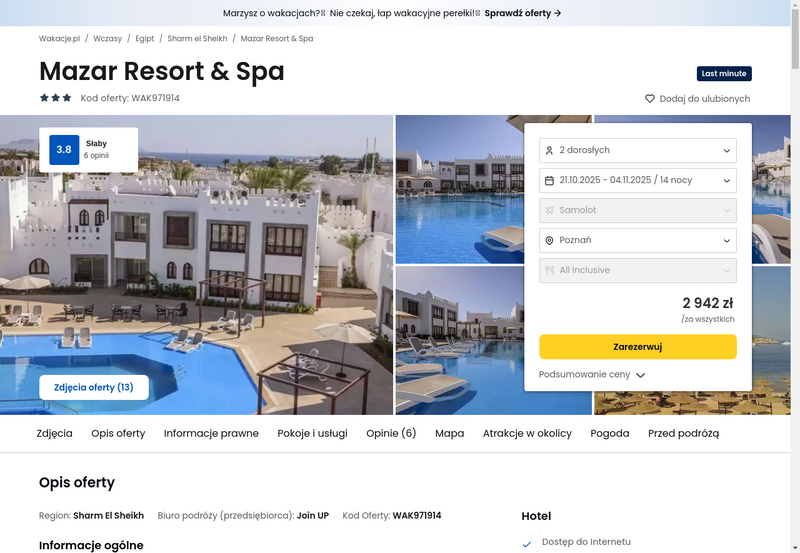
Task: Navigate to Sharm el Sheikh breadcrumb
Action: pyautogui.click(x=197, y=38)
